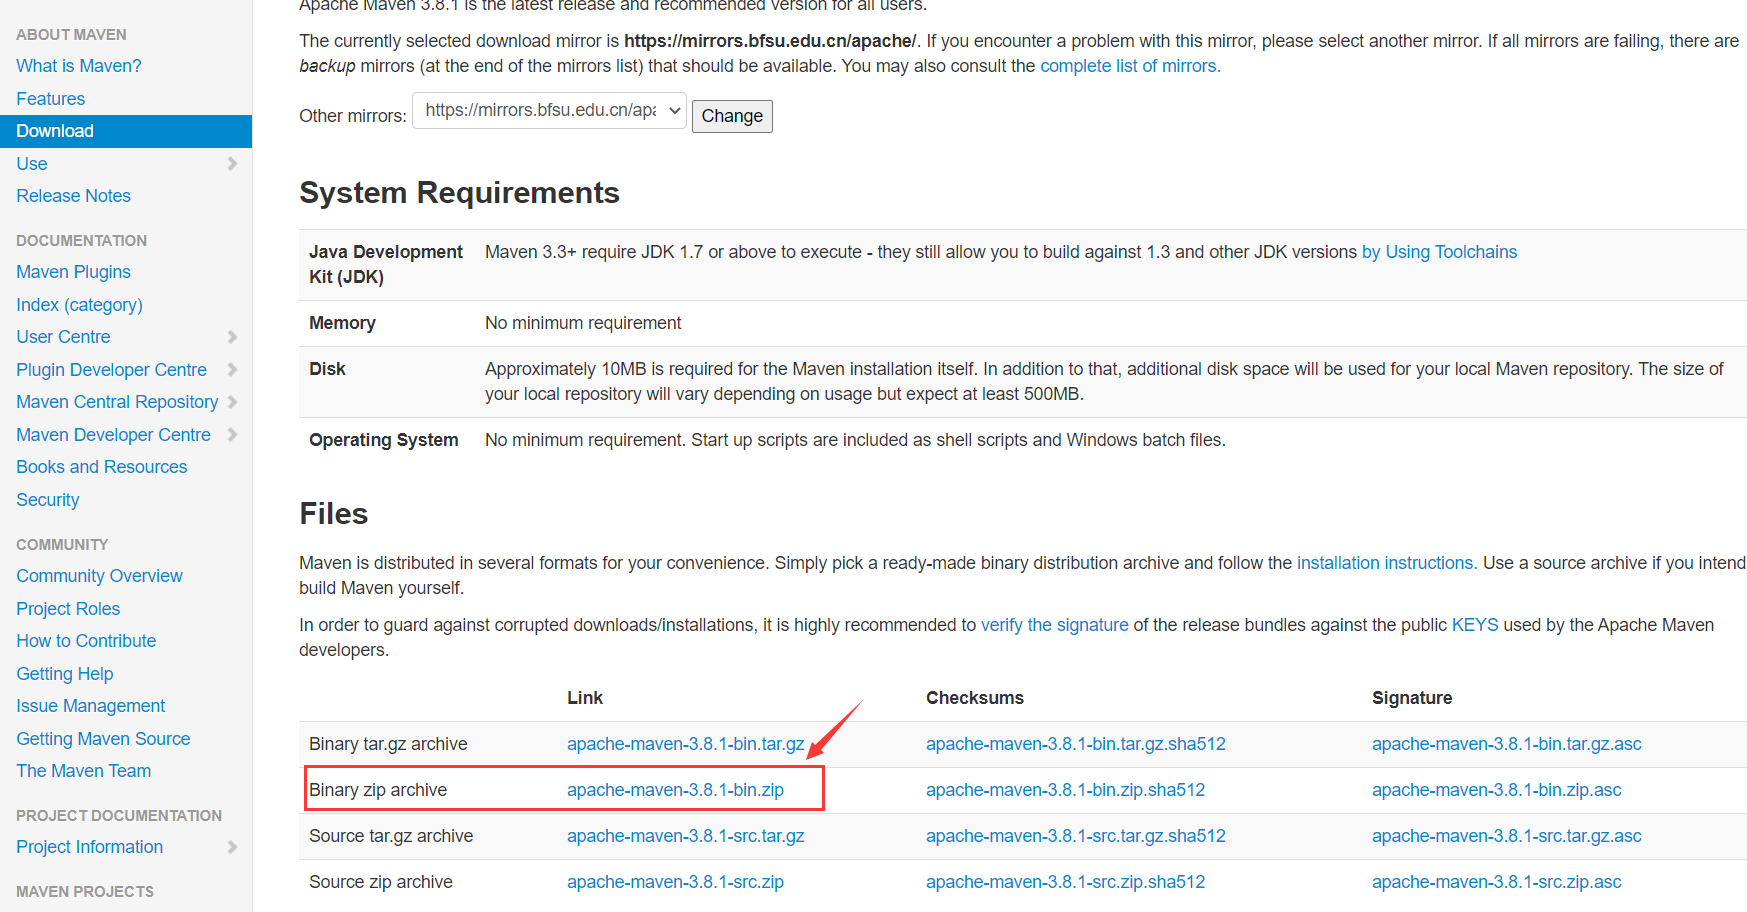Open apache-maven-3.8.1-bin.tar.gz.asc signature
The width and height of the screenshot is (1747, 912).
(1507, 744)
